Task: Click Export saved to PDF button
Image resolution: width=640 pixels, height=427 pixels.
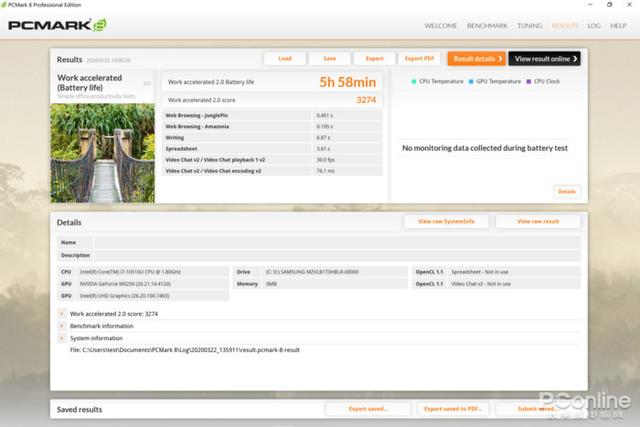Action: [453, 409]
